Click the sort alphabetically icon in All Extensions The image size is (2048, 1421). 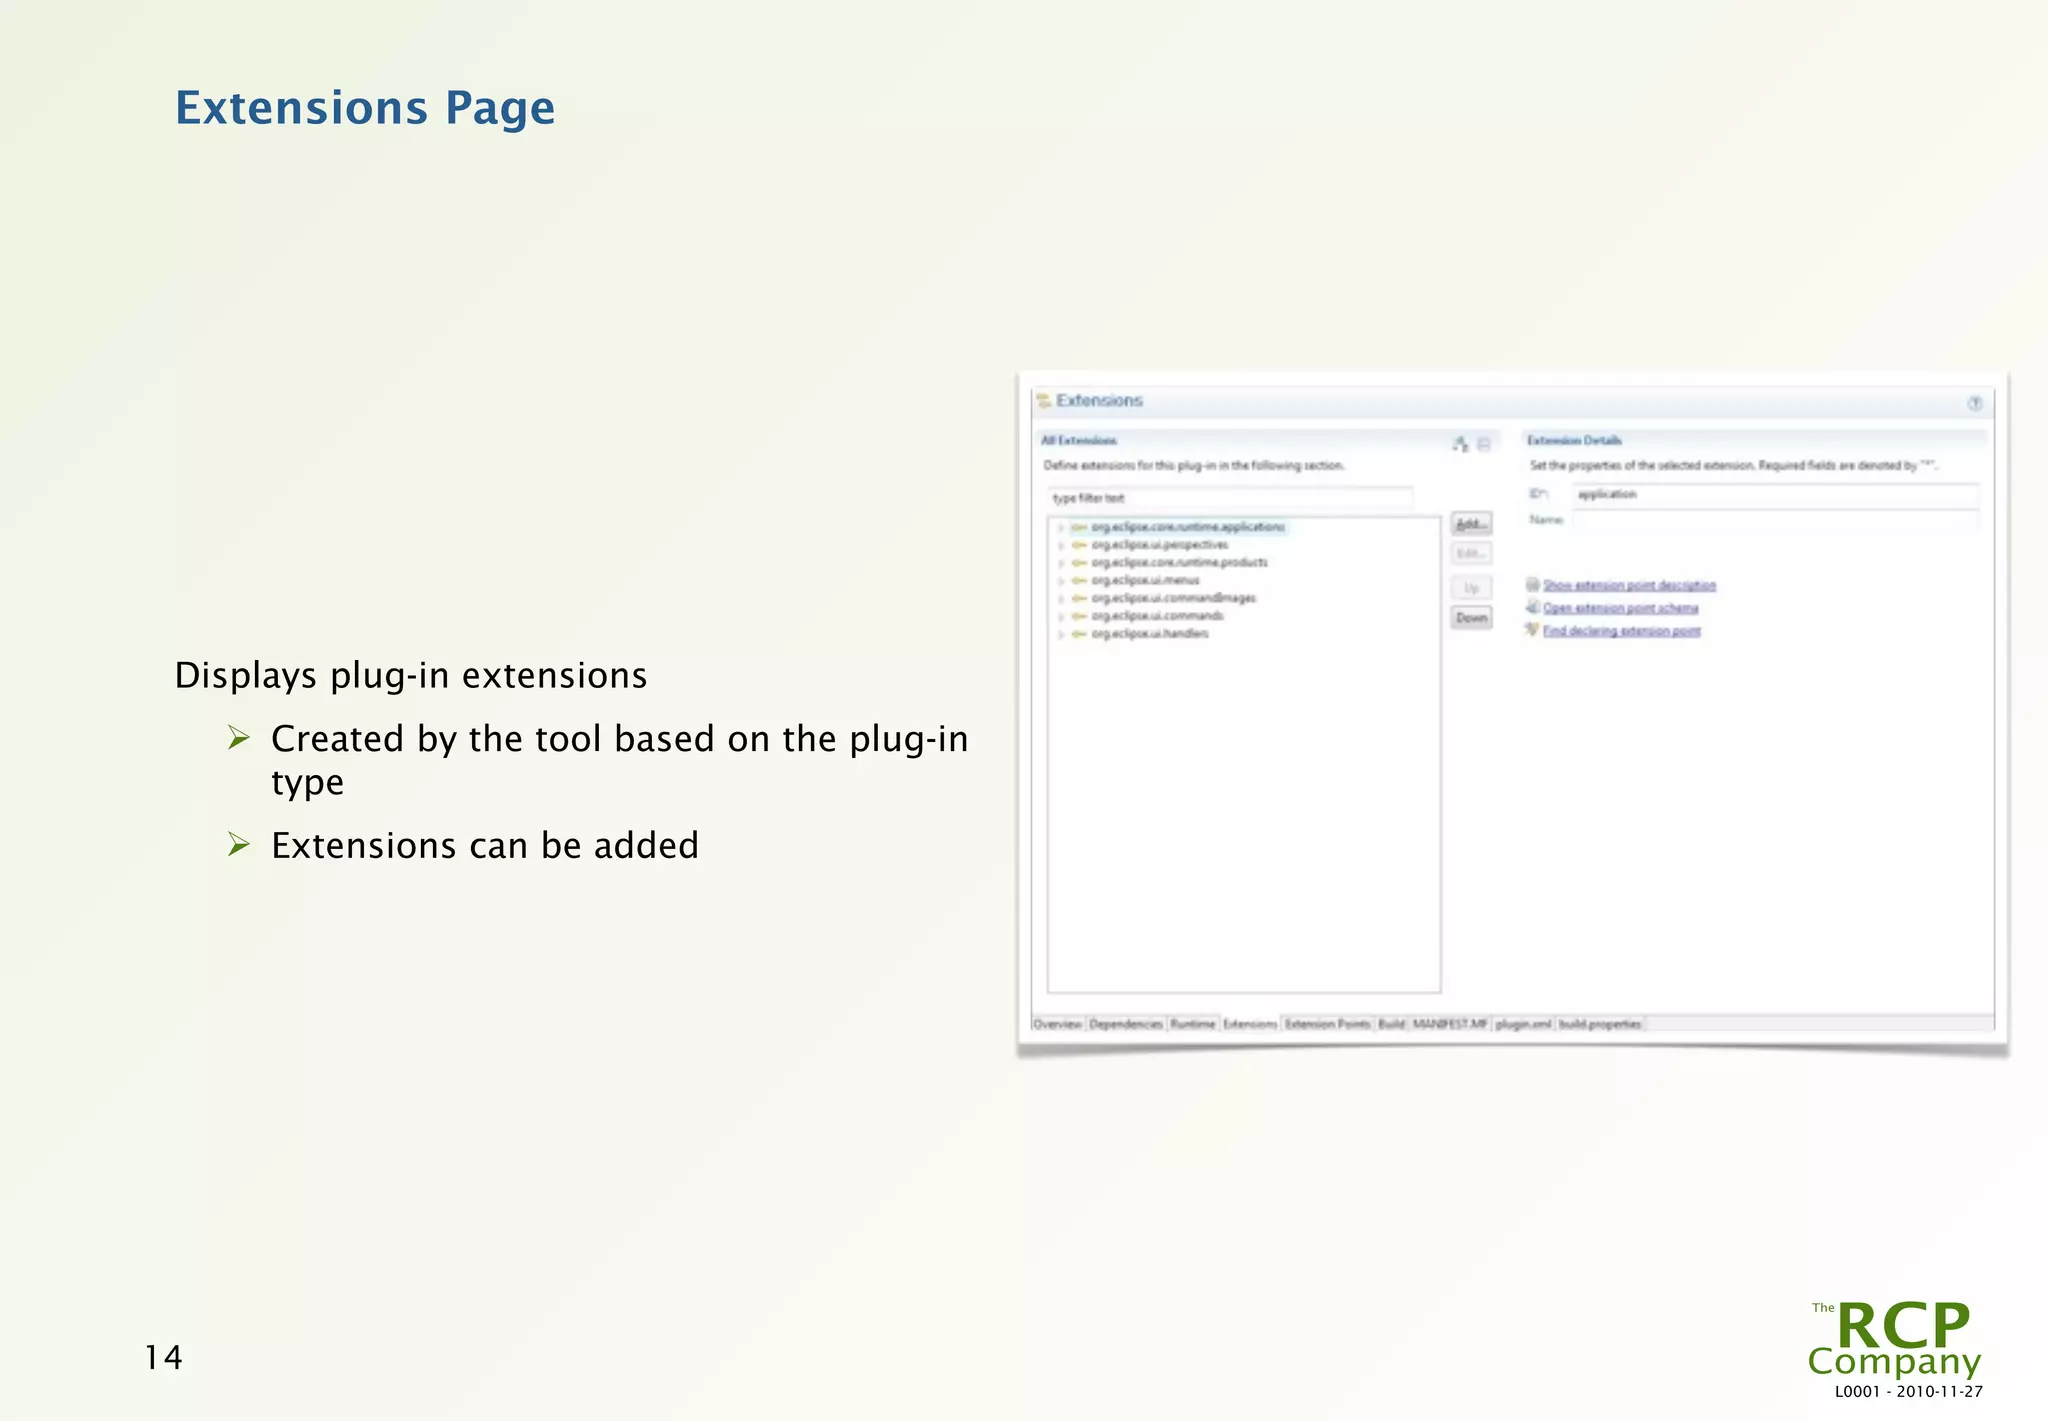click(1461, 444)
